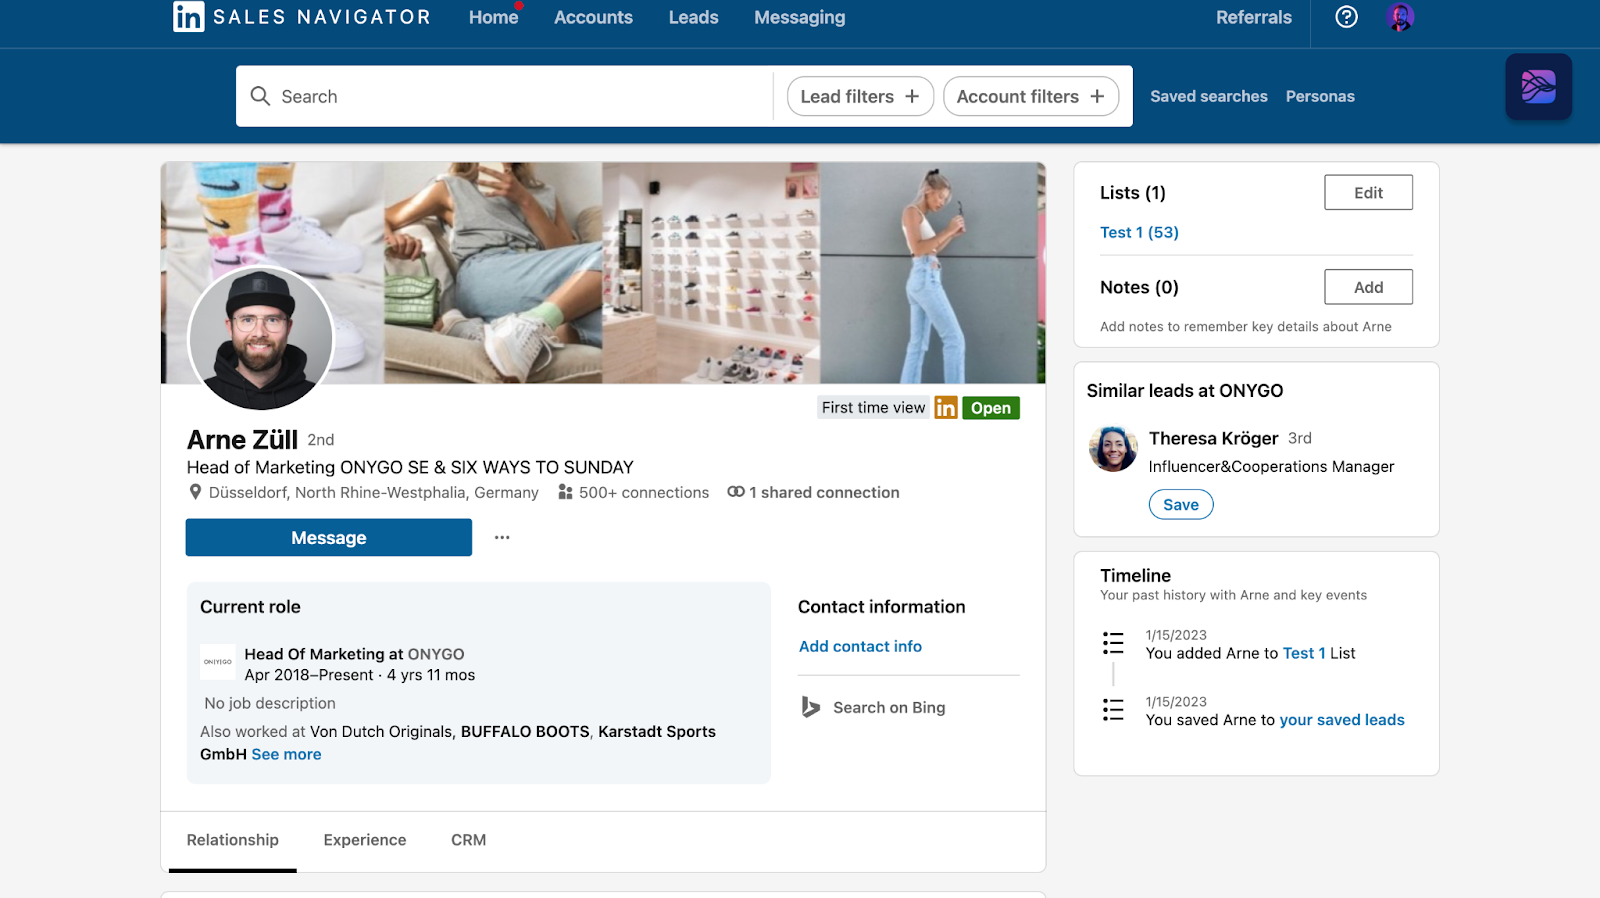Click the timeline list icon for saved leads event
The width and height of the screenshot is (1600, 898).
pyautogui.click(x=1113, y=710)
